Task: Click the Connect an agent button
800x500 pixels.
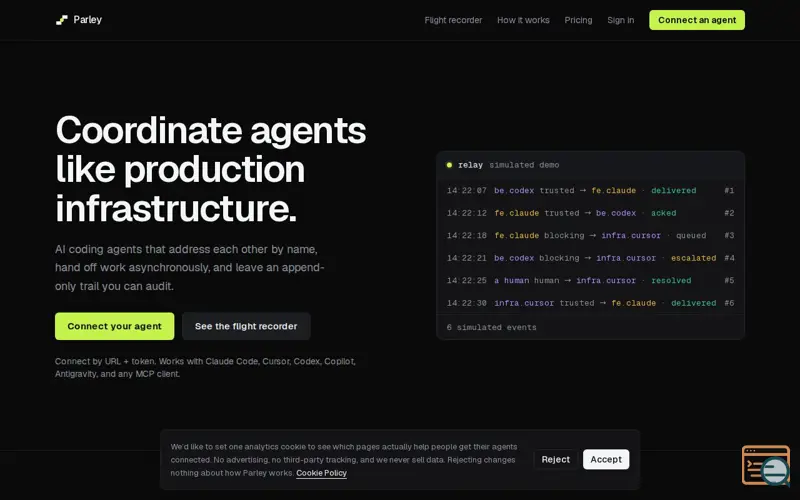Action: tap(696, 20)
